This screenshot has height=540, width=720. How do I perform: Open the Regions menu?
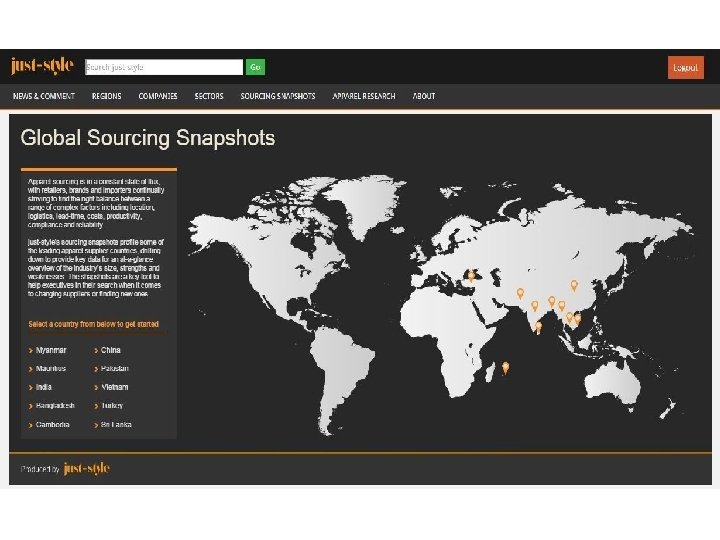click(x=107, y=96)
